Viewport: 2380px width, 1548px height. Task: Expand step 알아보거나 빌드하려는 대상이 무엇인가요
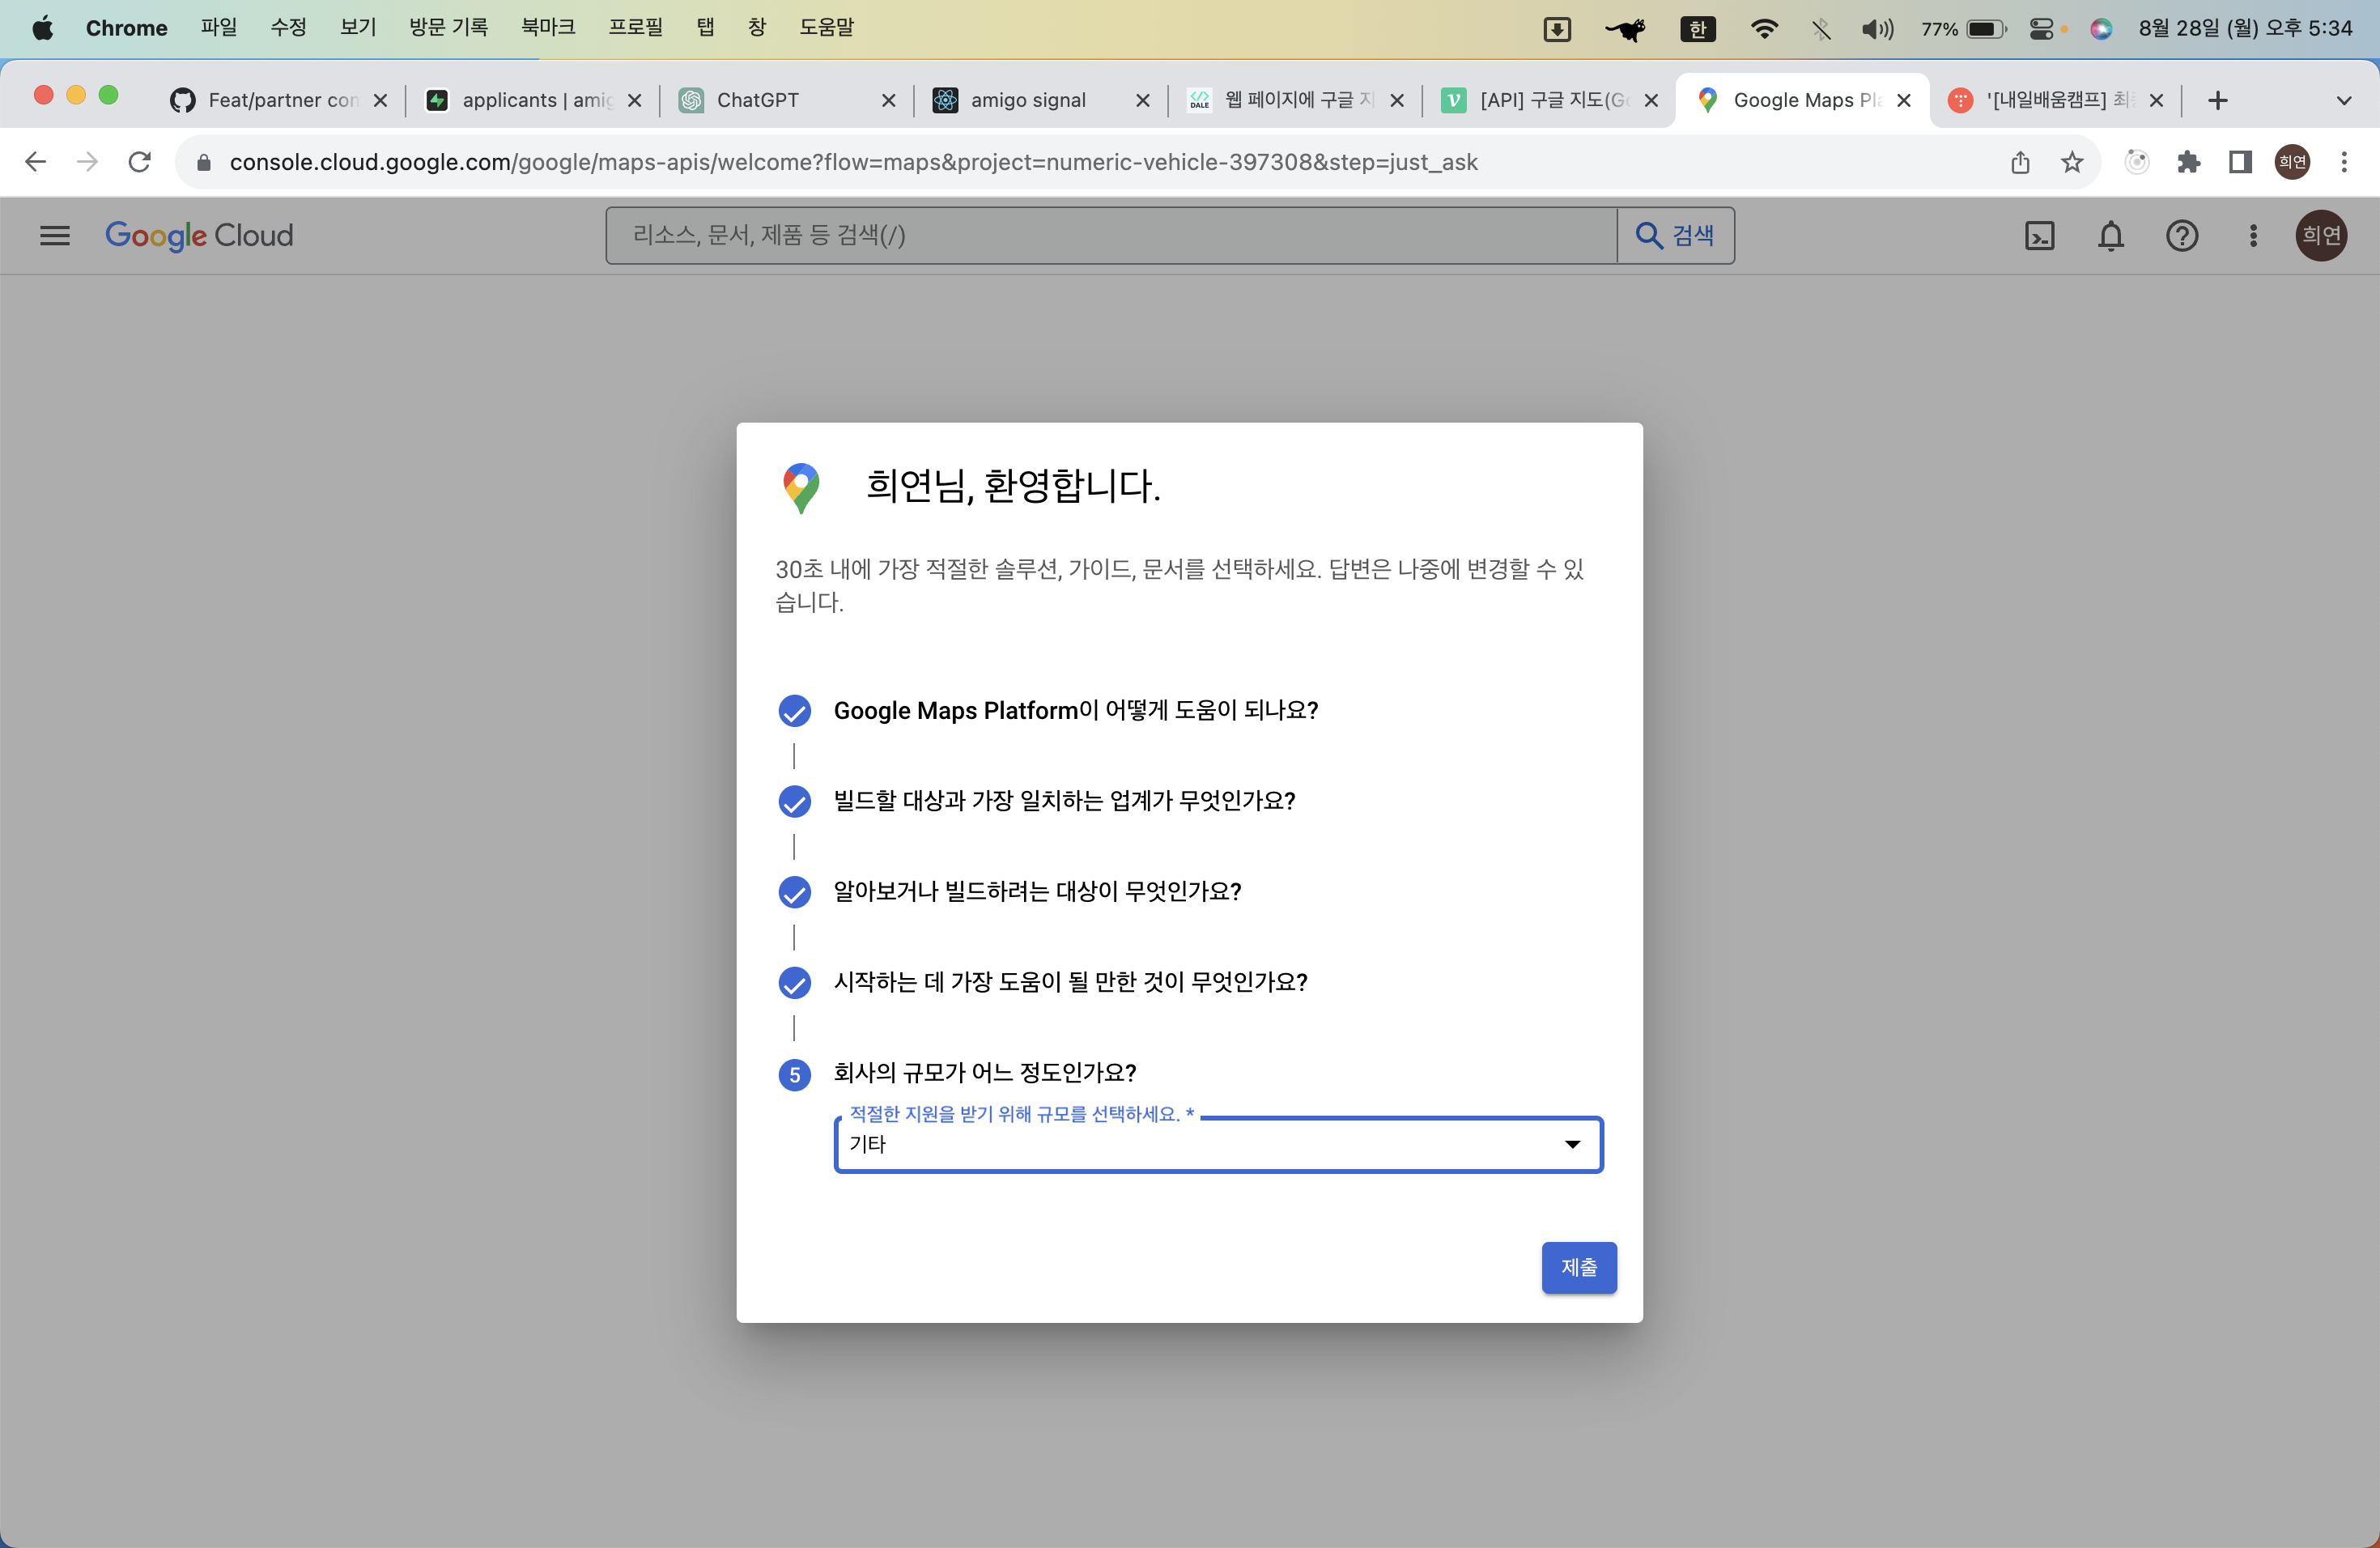click(x=1037, y=892)
